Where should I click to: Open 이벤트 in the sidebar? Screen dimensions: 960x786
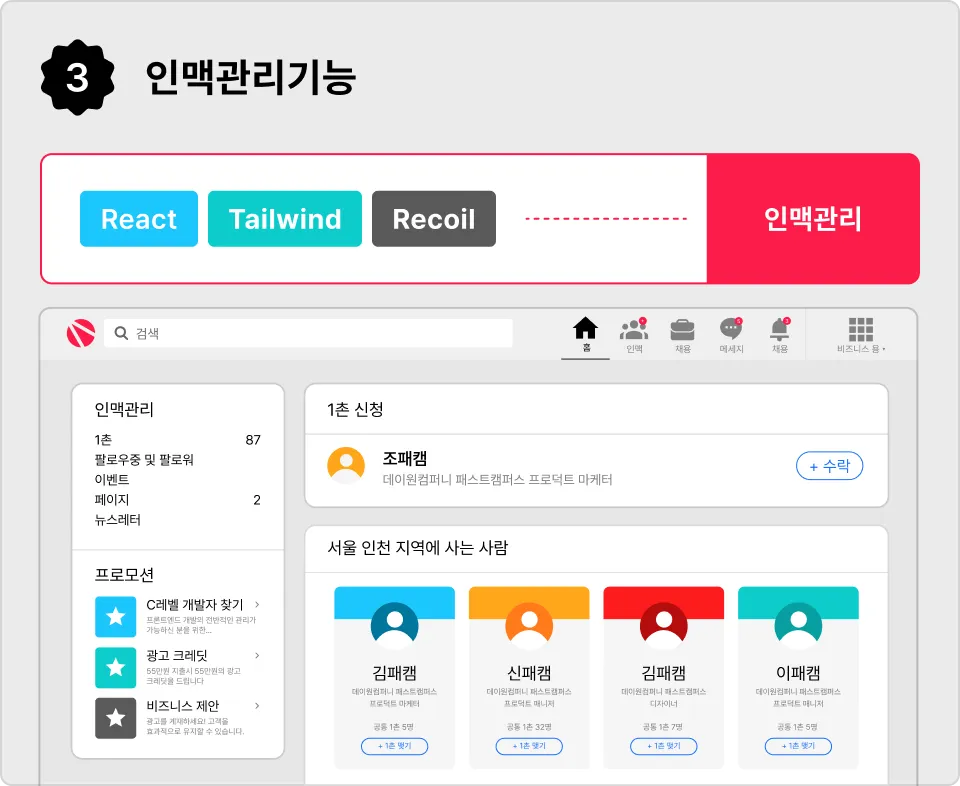click(111, 479)
